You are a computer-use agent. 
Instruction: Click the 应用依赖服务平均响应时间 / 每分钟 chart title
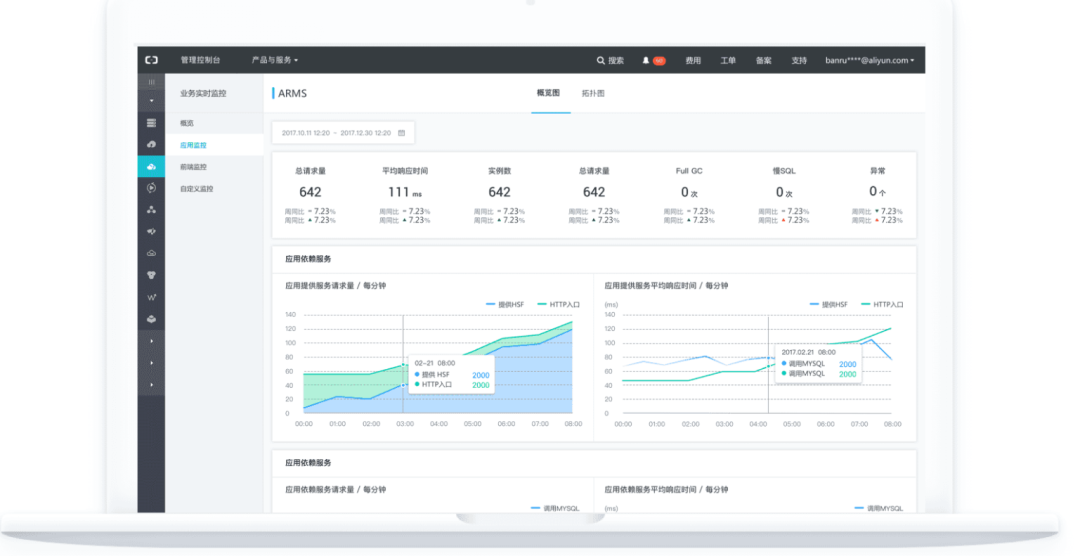point(666,490)
